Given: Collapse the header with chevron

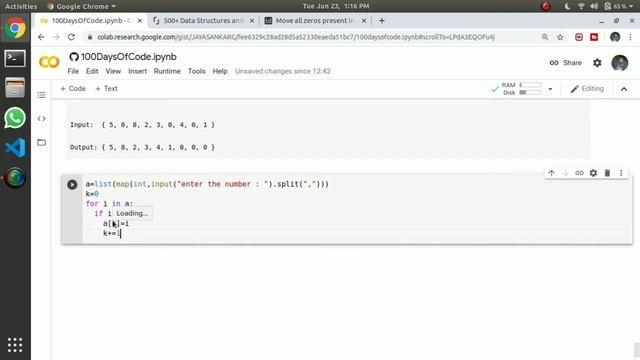Looking at the screenshot, I should point(624,89).
